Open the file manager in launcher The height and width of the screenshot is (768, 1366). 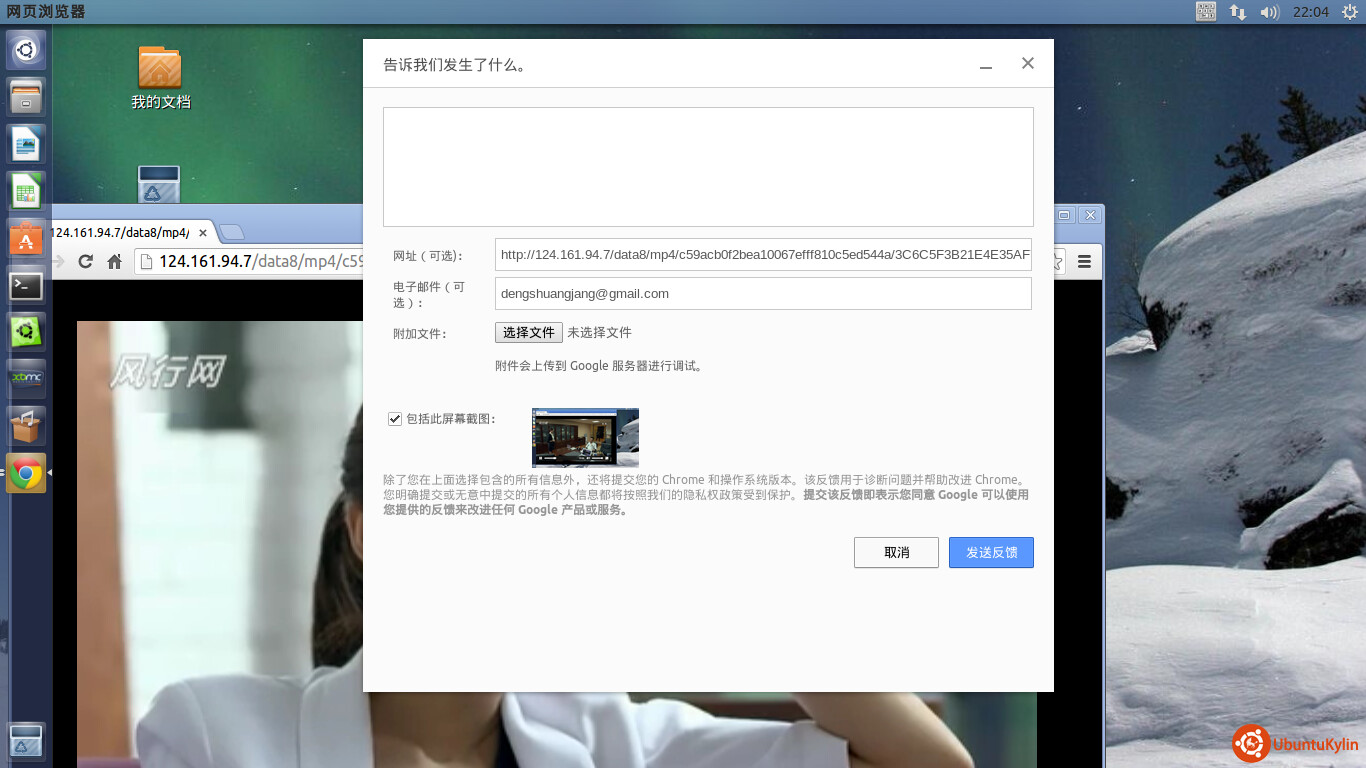point(26,97)
